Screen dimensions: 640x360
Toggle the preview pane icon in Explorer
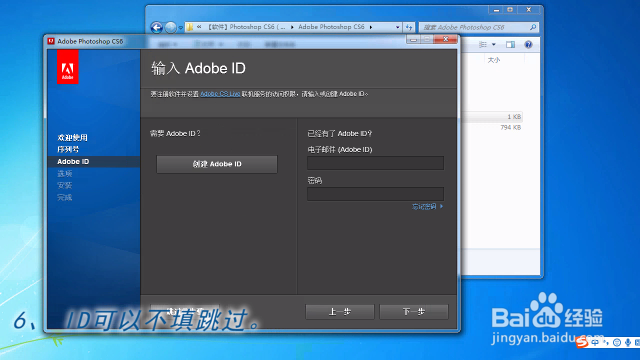(510, 44)
